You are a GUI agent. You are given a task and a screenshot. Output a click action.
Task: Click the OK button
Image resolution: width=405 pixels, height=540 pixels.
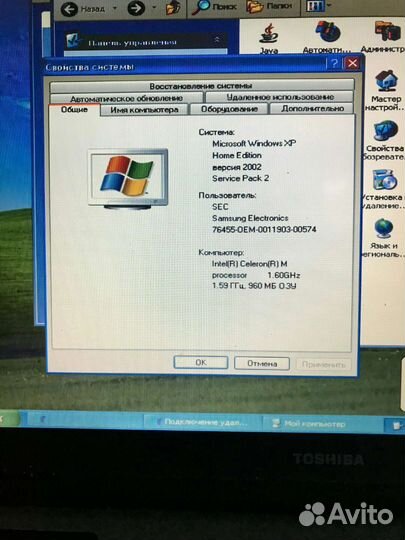[201, 362]
